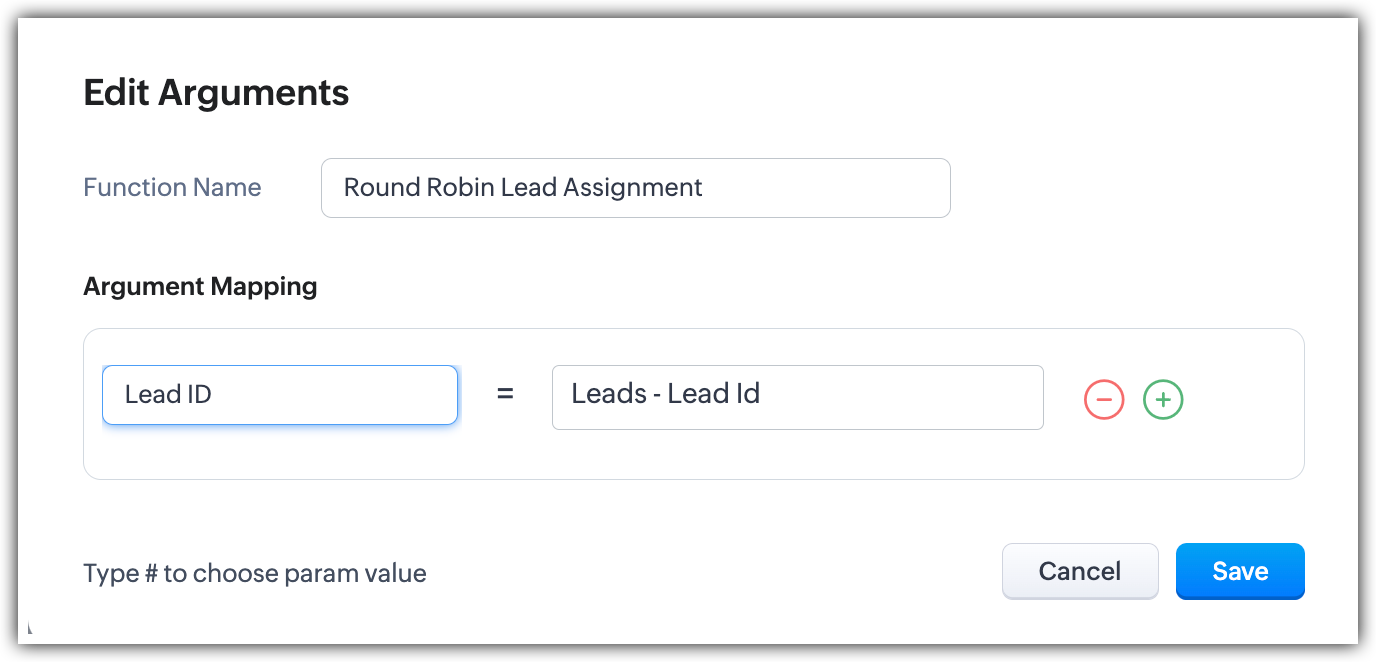The image size is (1376, 662).
Task: Insert another mapping using the plus icon
Action: coord(1163,399)
